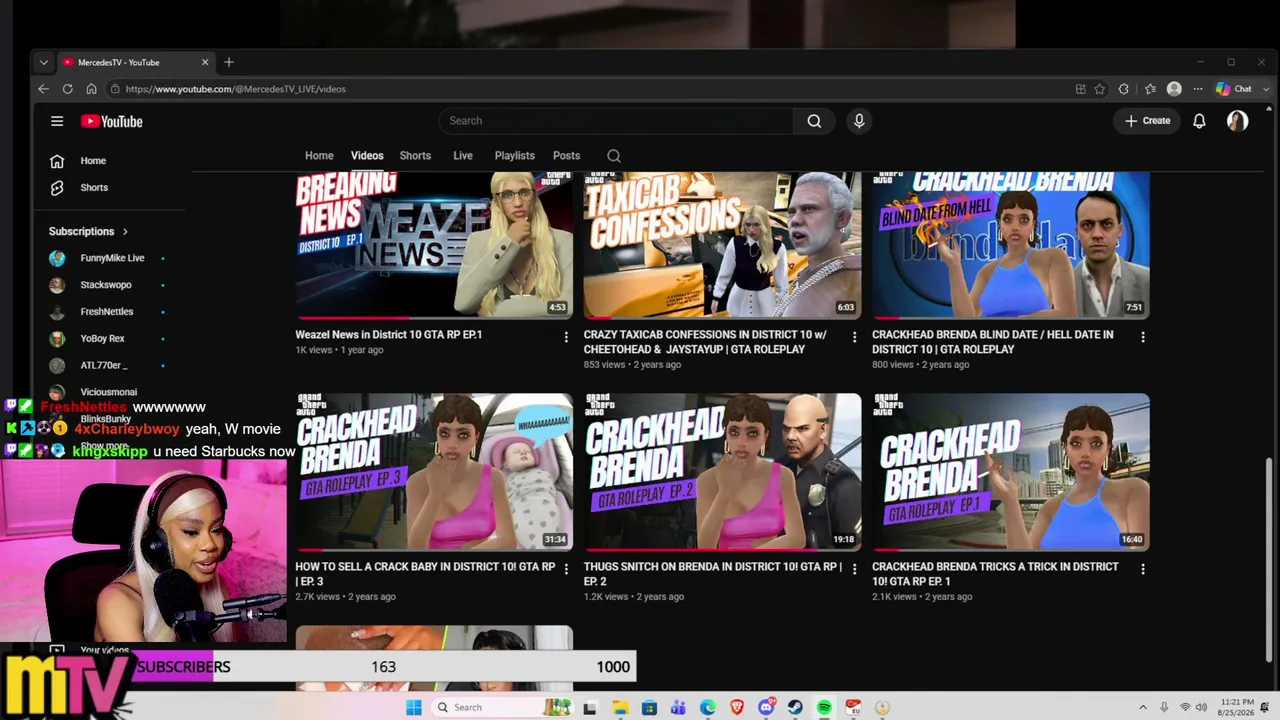Screen dimensions: 1280x720
Task: Open the Live channel tab
Action: (x=463, y=156)
